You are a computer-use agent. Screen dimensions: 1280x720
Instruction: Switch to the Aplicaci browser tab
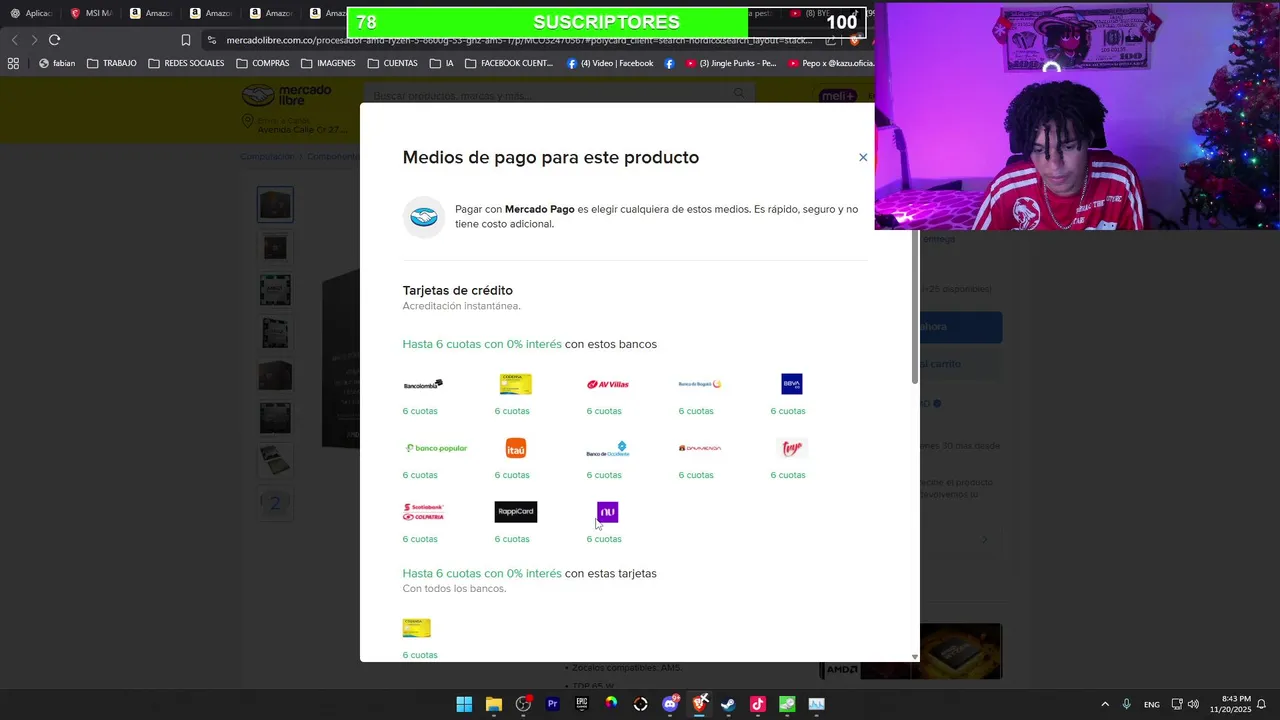31,13
